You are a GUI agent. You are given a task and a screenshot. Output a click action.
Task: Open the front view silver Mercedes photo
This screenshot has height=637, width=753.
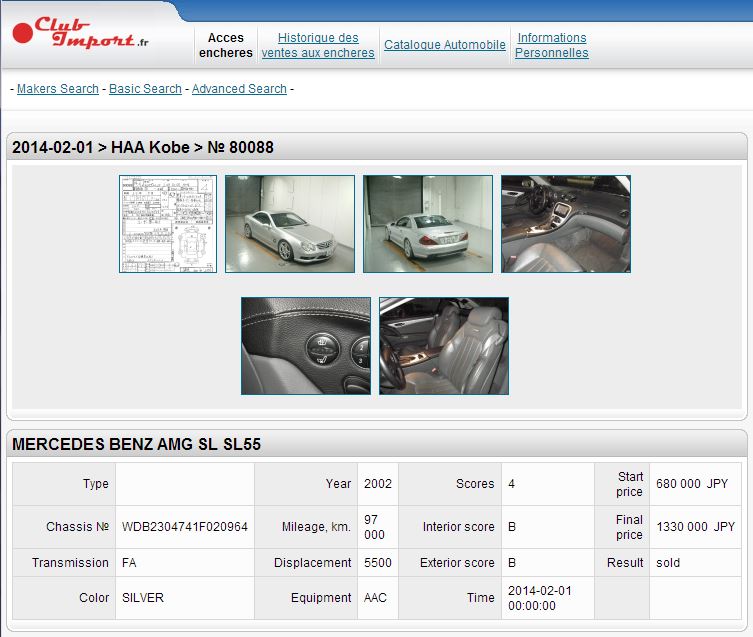pyautogui.click(x=290, y=224)
